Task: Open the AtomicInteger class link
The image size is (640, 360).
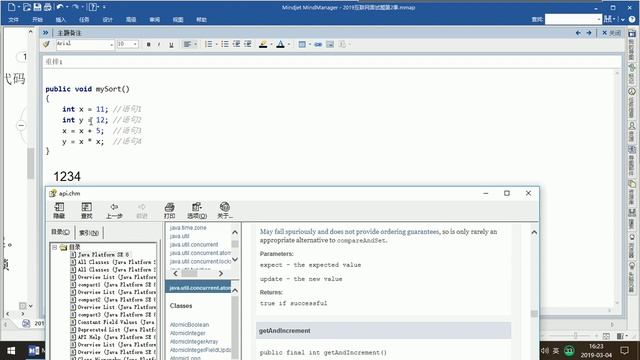Action: 188,333
